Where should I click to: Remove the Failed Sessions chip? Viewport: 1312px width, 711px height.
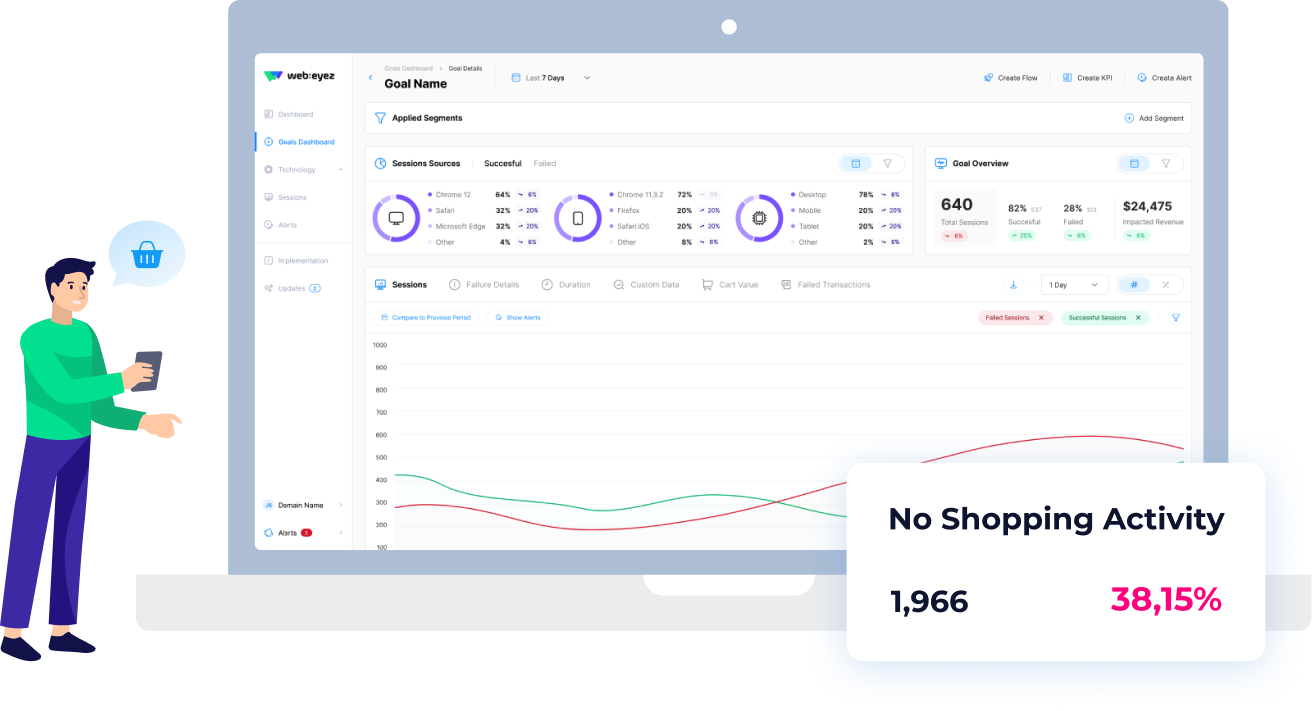tap(1041, 318)
